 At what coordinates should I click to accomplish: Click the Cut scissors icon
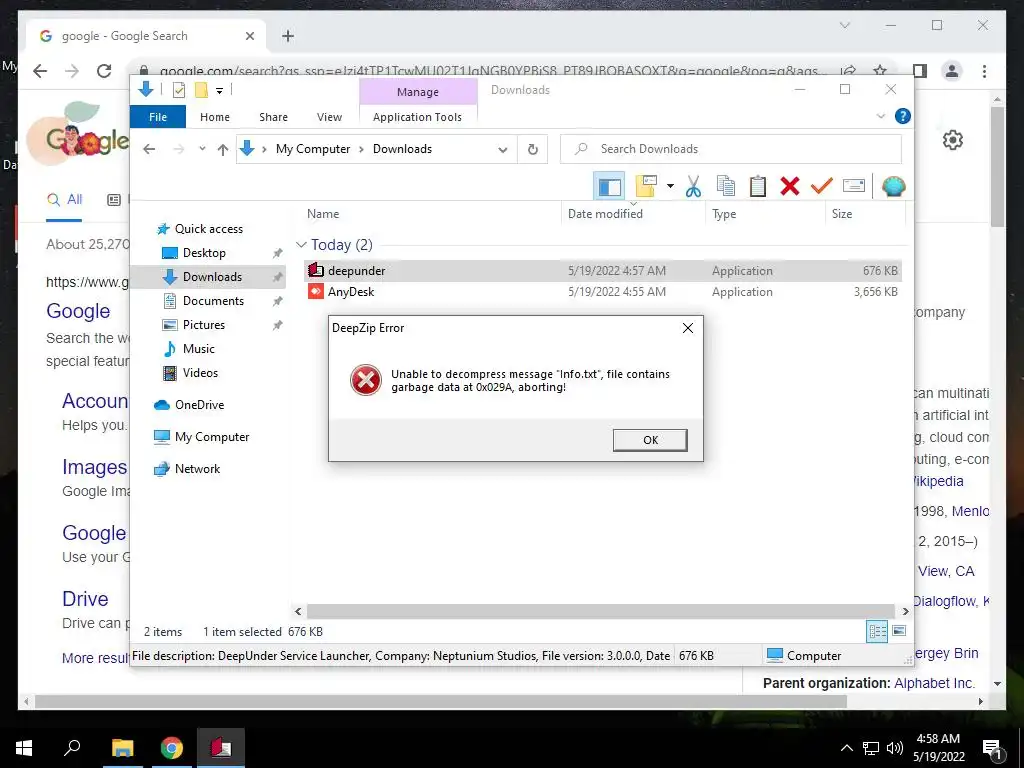click(693, 186)
